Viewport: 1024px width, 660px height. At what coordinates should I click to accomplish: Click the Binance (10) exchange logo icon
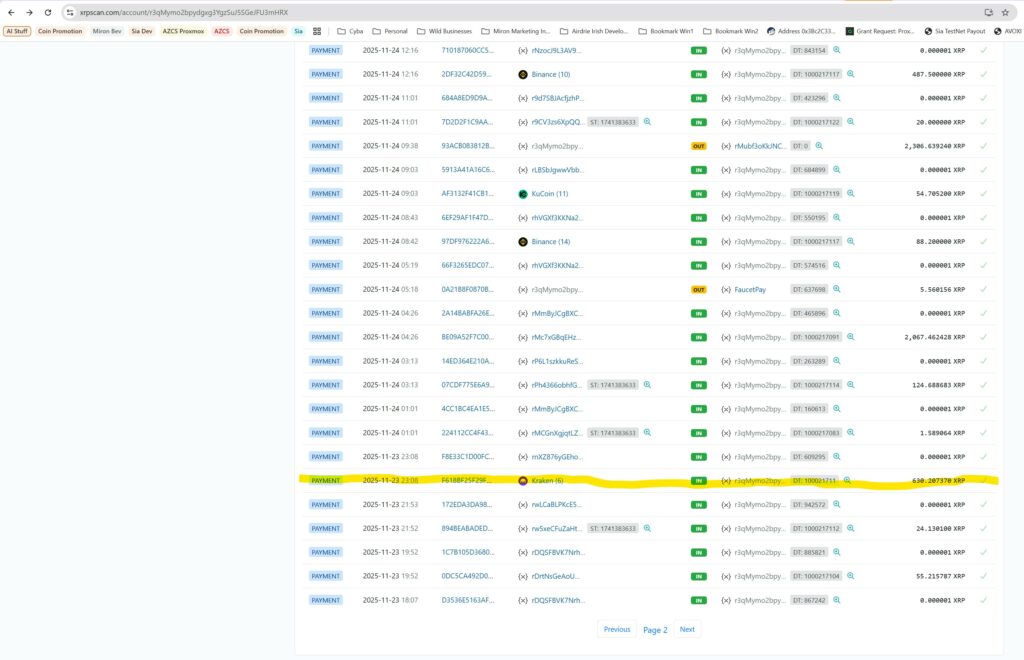pyautogui.click(x=522, y=74)
